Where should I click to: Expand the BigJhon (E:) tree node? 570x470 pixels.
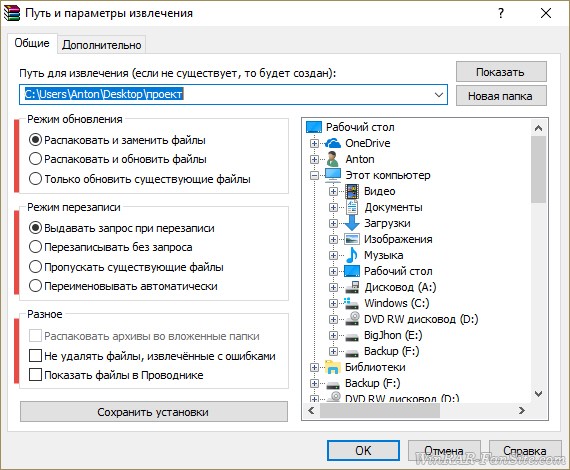(333, 336)
